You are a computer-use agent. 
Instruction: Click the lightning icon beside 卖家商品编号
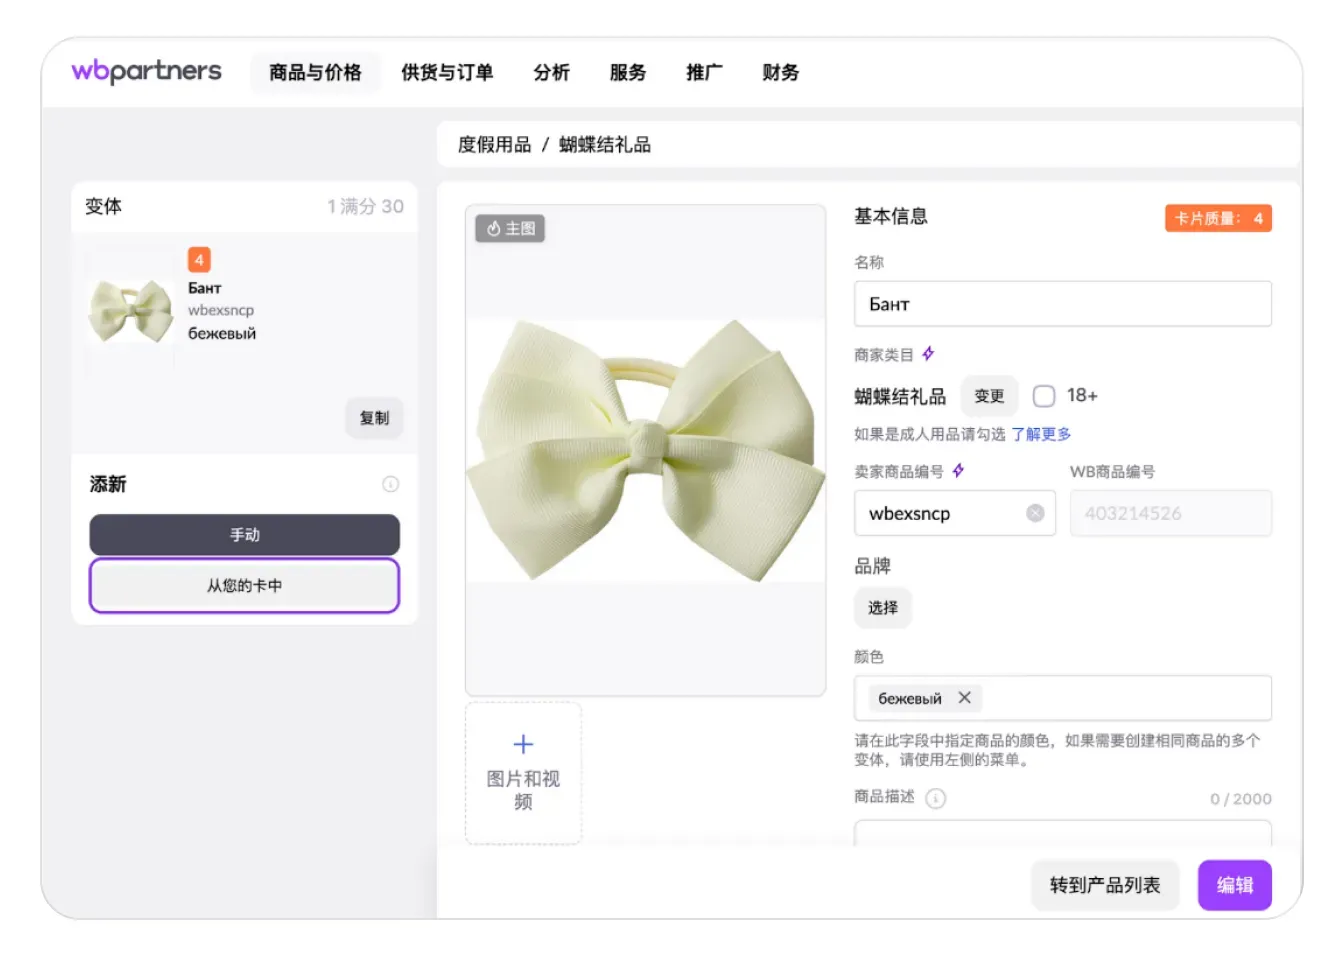point(958,470)
